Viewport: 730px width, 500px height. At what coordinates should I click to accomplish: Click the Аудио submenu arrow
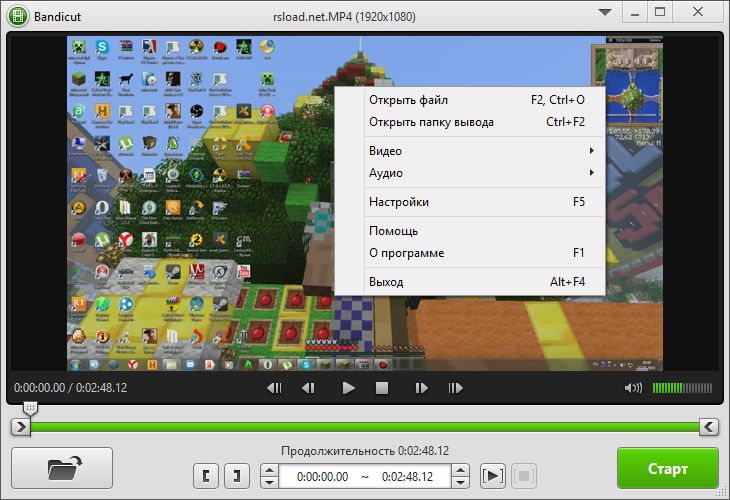tap(591, 172)
